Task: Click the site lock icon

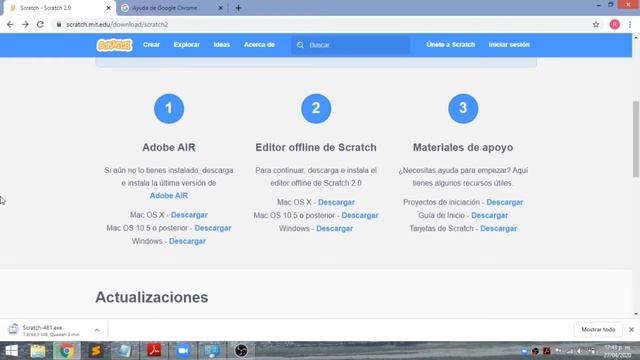Action: coord(59,24)
